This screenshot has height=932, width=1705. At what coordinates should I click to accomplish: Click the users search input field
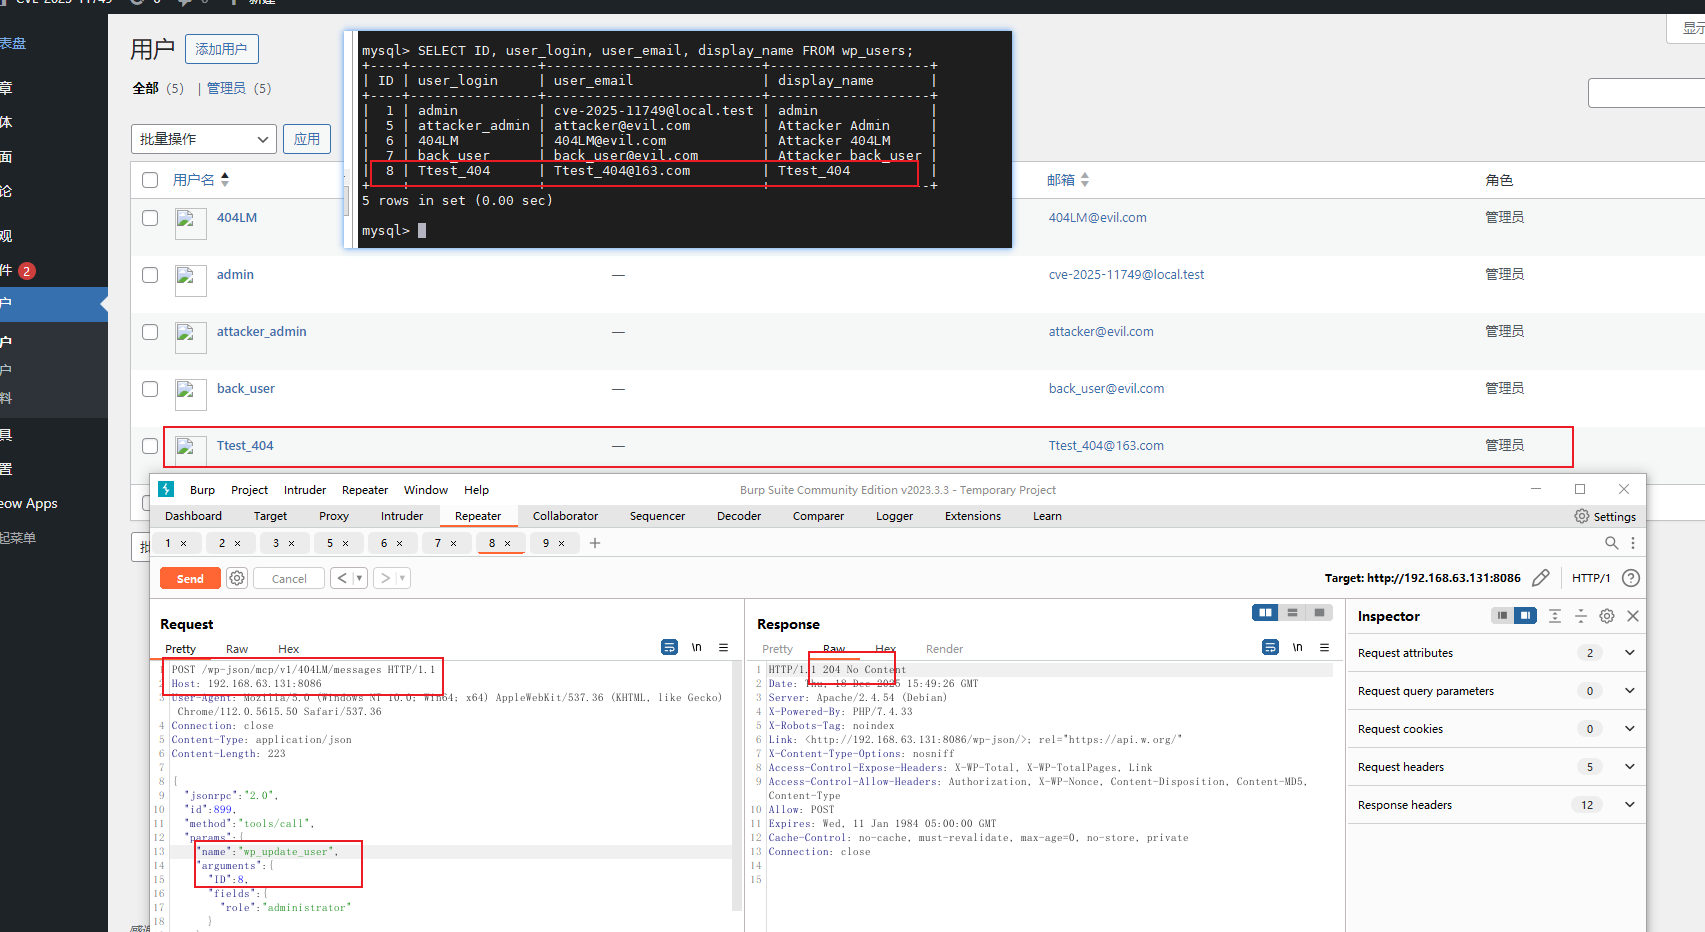(1646, 93)
